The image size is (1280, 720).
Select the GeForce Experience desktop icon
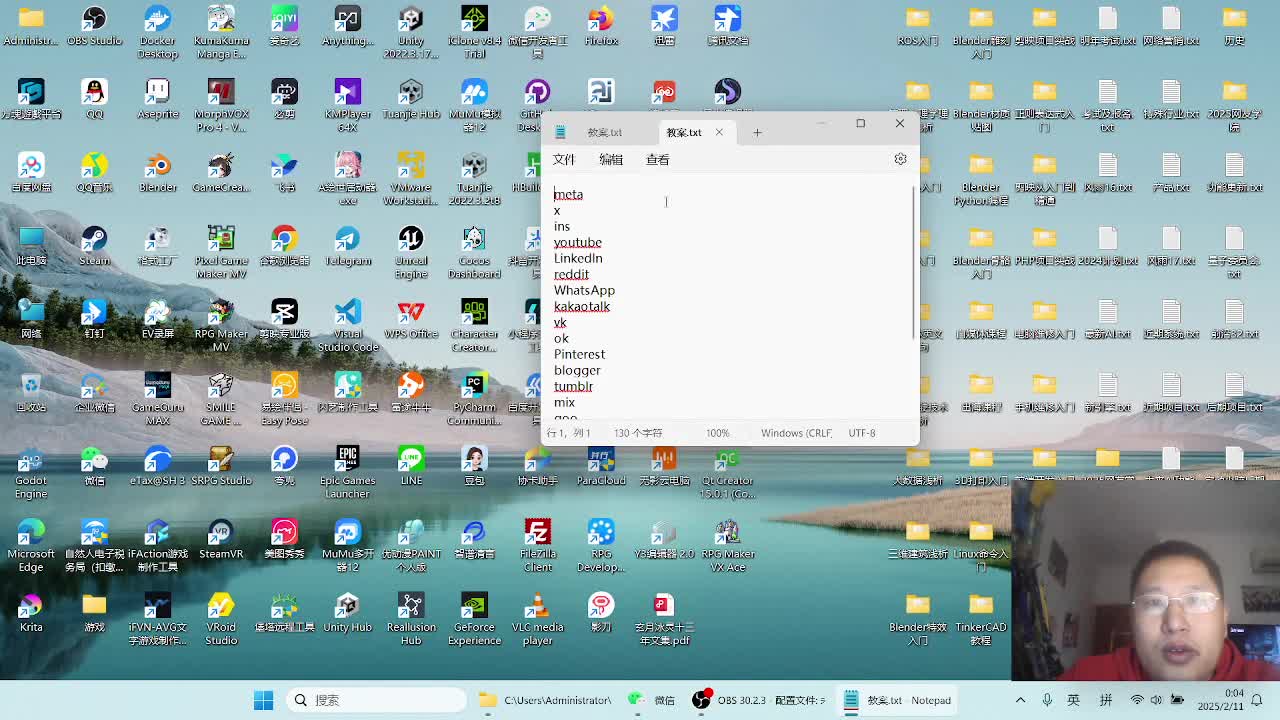point(474,619)
